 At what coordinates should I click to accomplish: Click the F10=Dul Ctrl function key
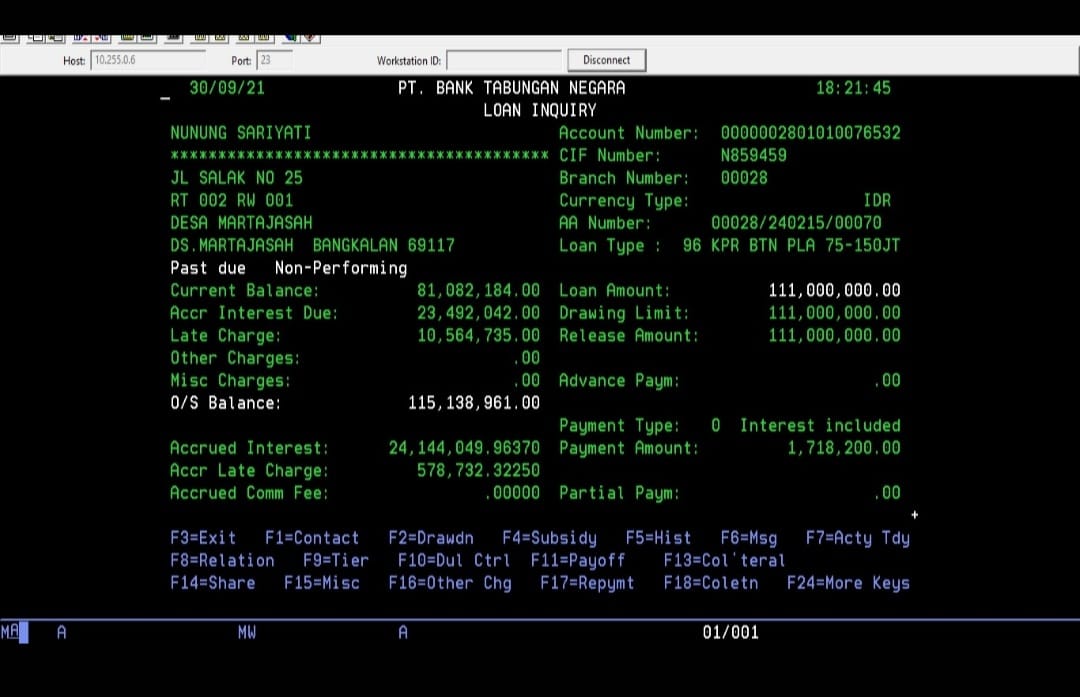pos(453,561)
